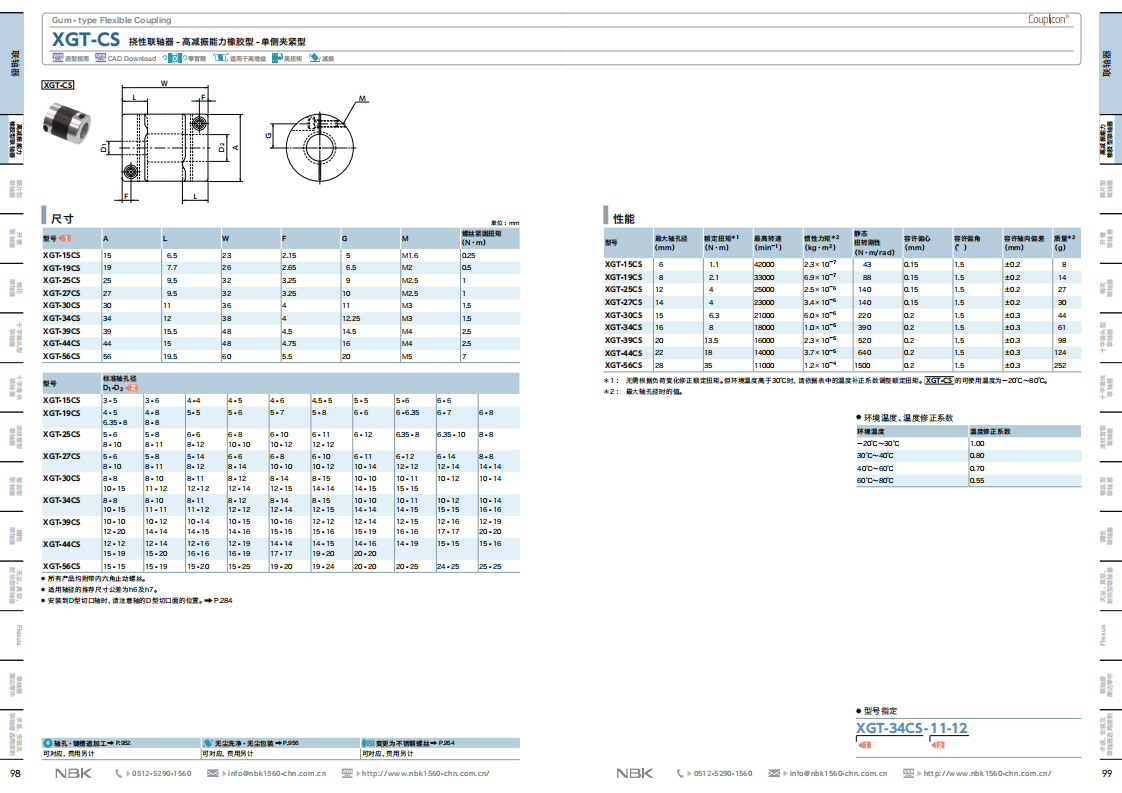Image resolution: width=1122 pixels, height=793 pixels.
Task: Click the high torque (高扭矩) feature icon
Action: [277, 58]
